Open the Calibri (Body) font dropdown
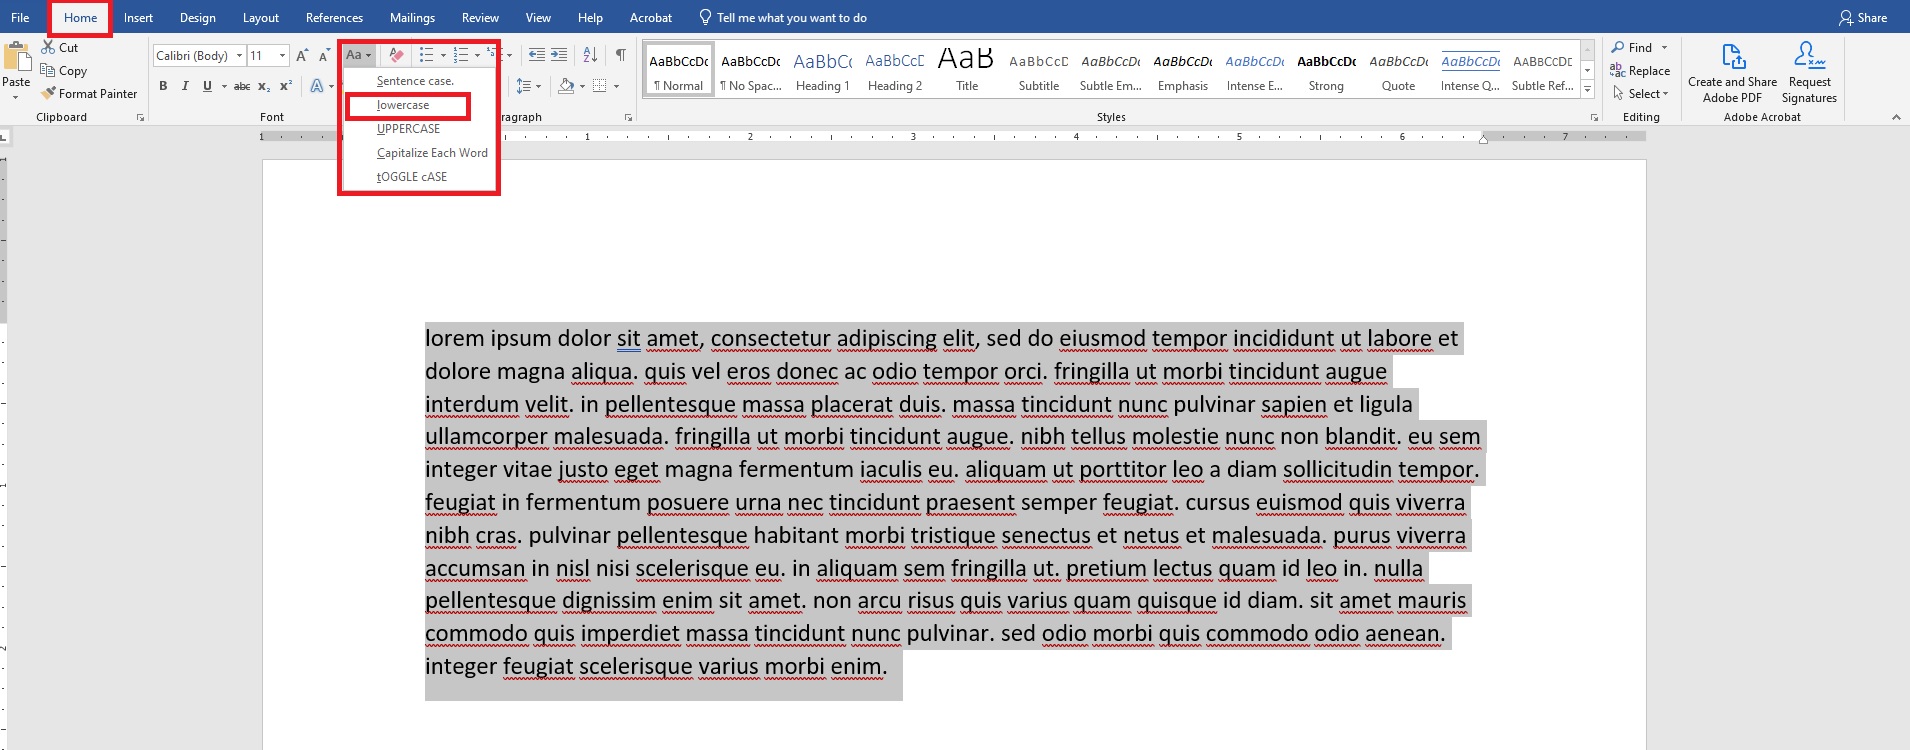Image resolution: width=1910 pixels, height=750 pixels. point(239,55)
